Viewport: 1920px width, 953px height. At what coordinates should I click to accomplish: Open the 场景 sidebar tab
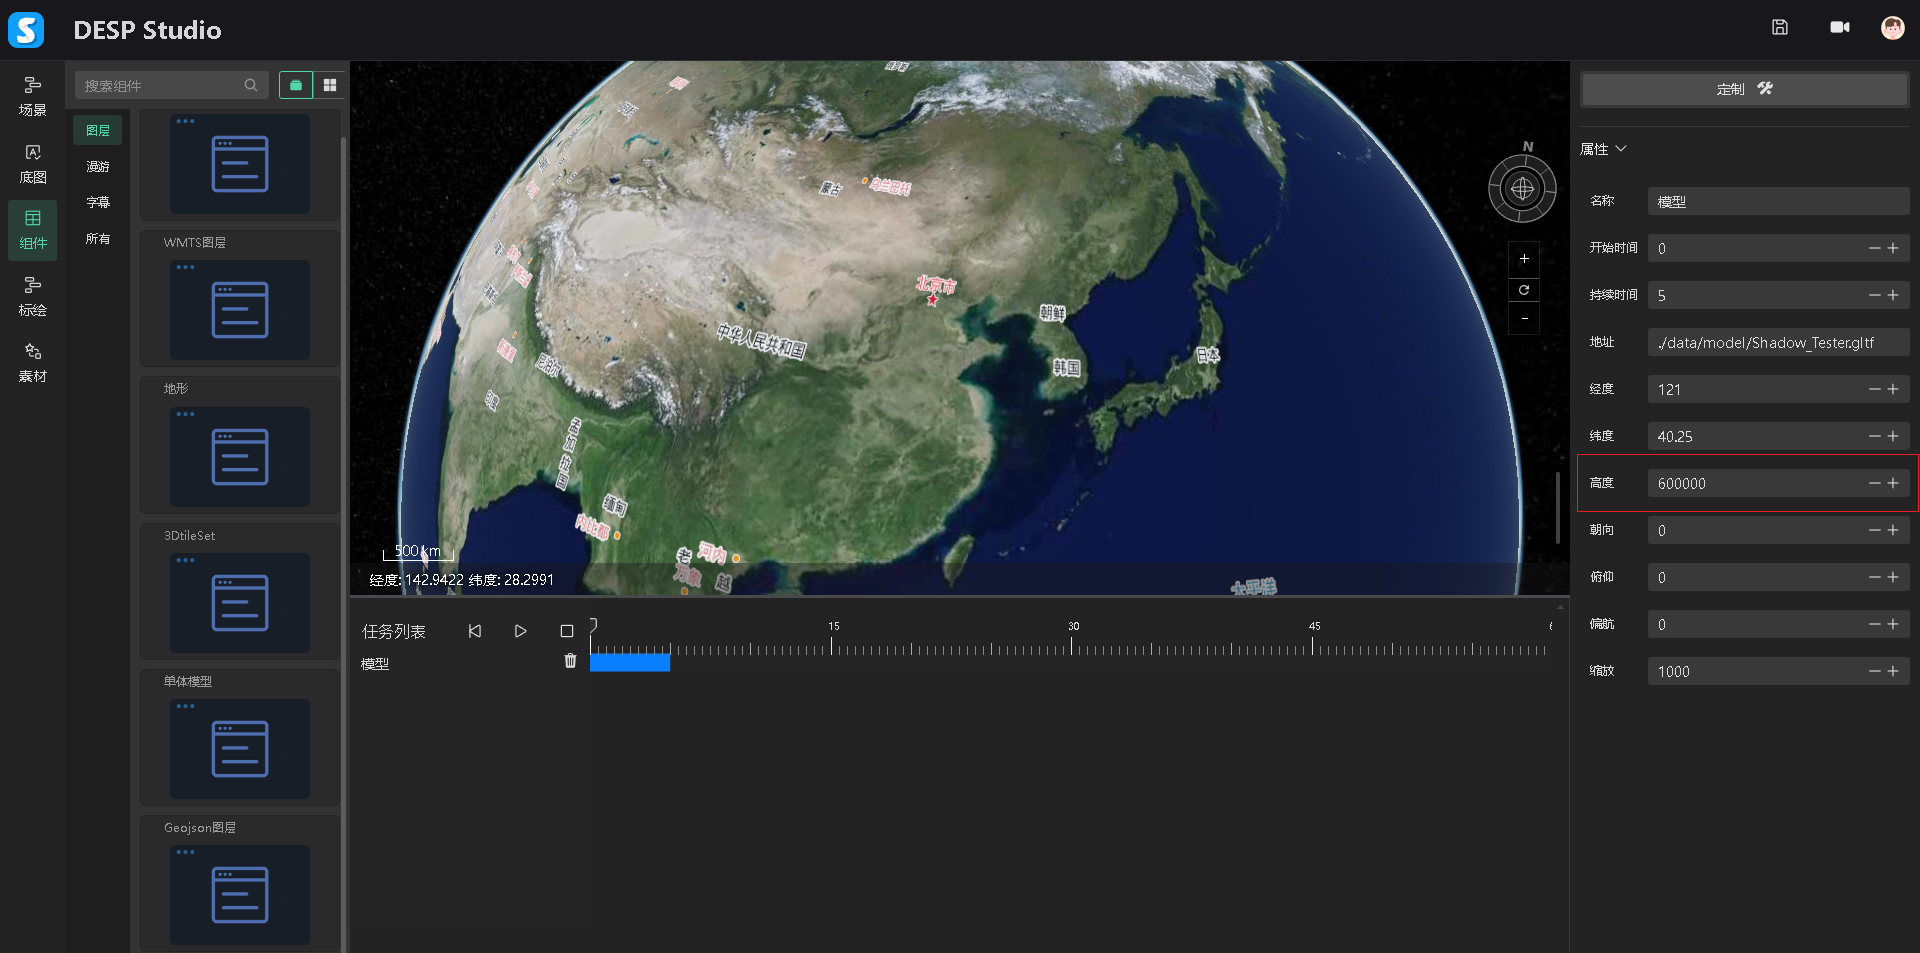[33, 96]
